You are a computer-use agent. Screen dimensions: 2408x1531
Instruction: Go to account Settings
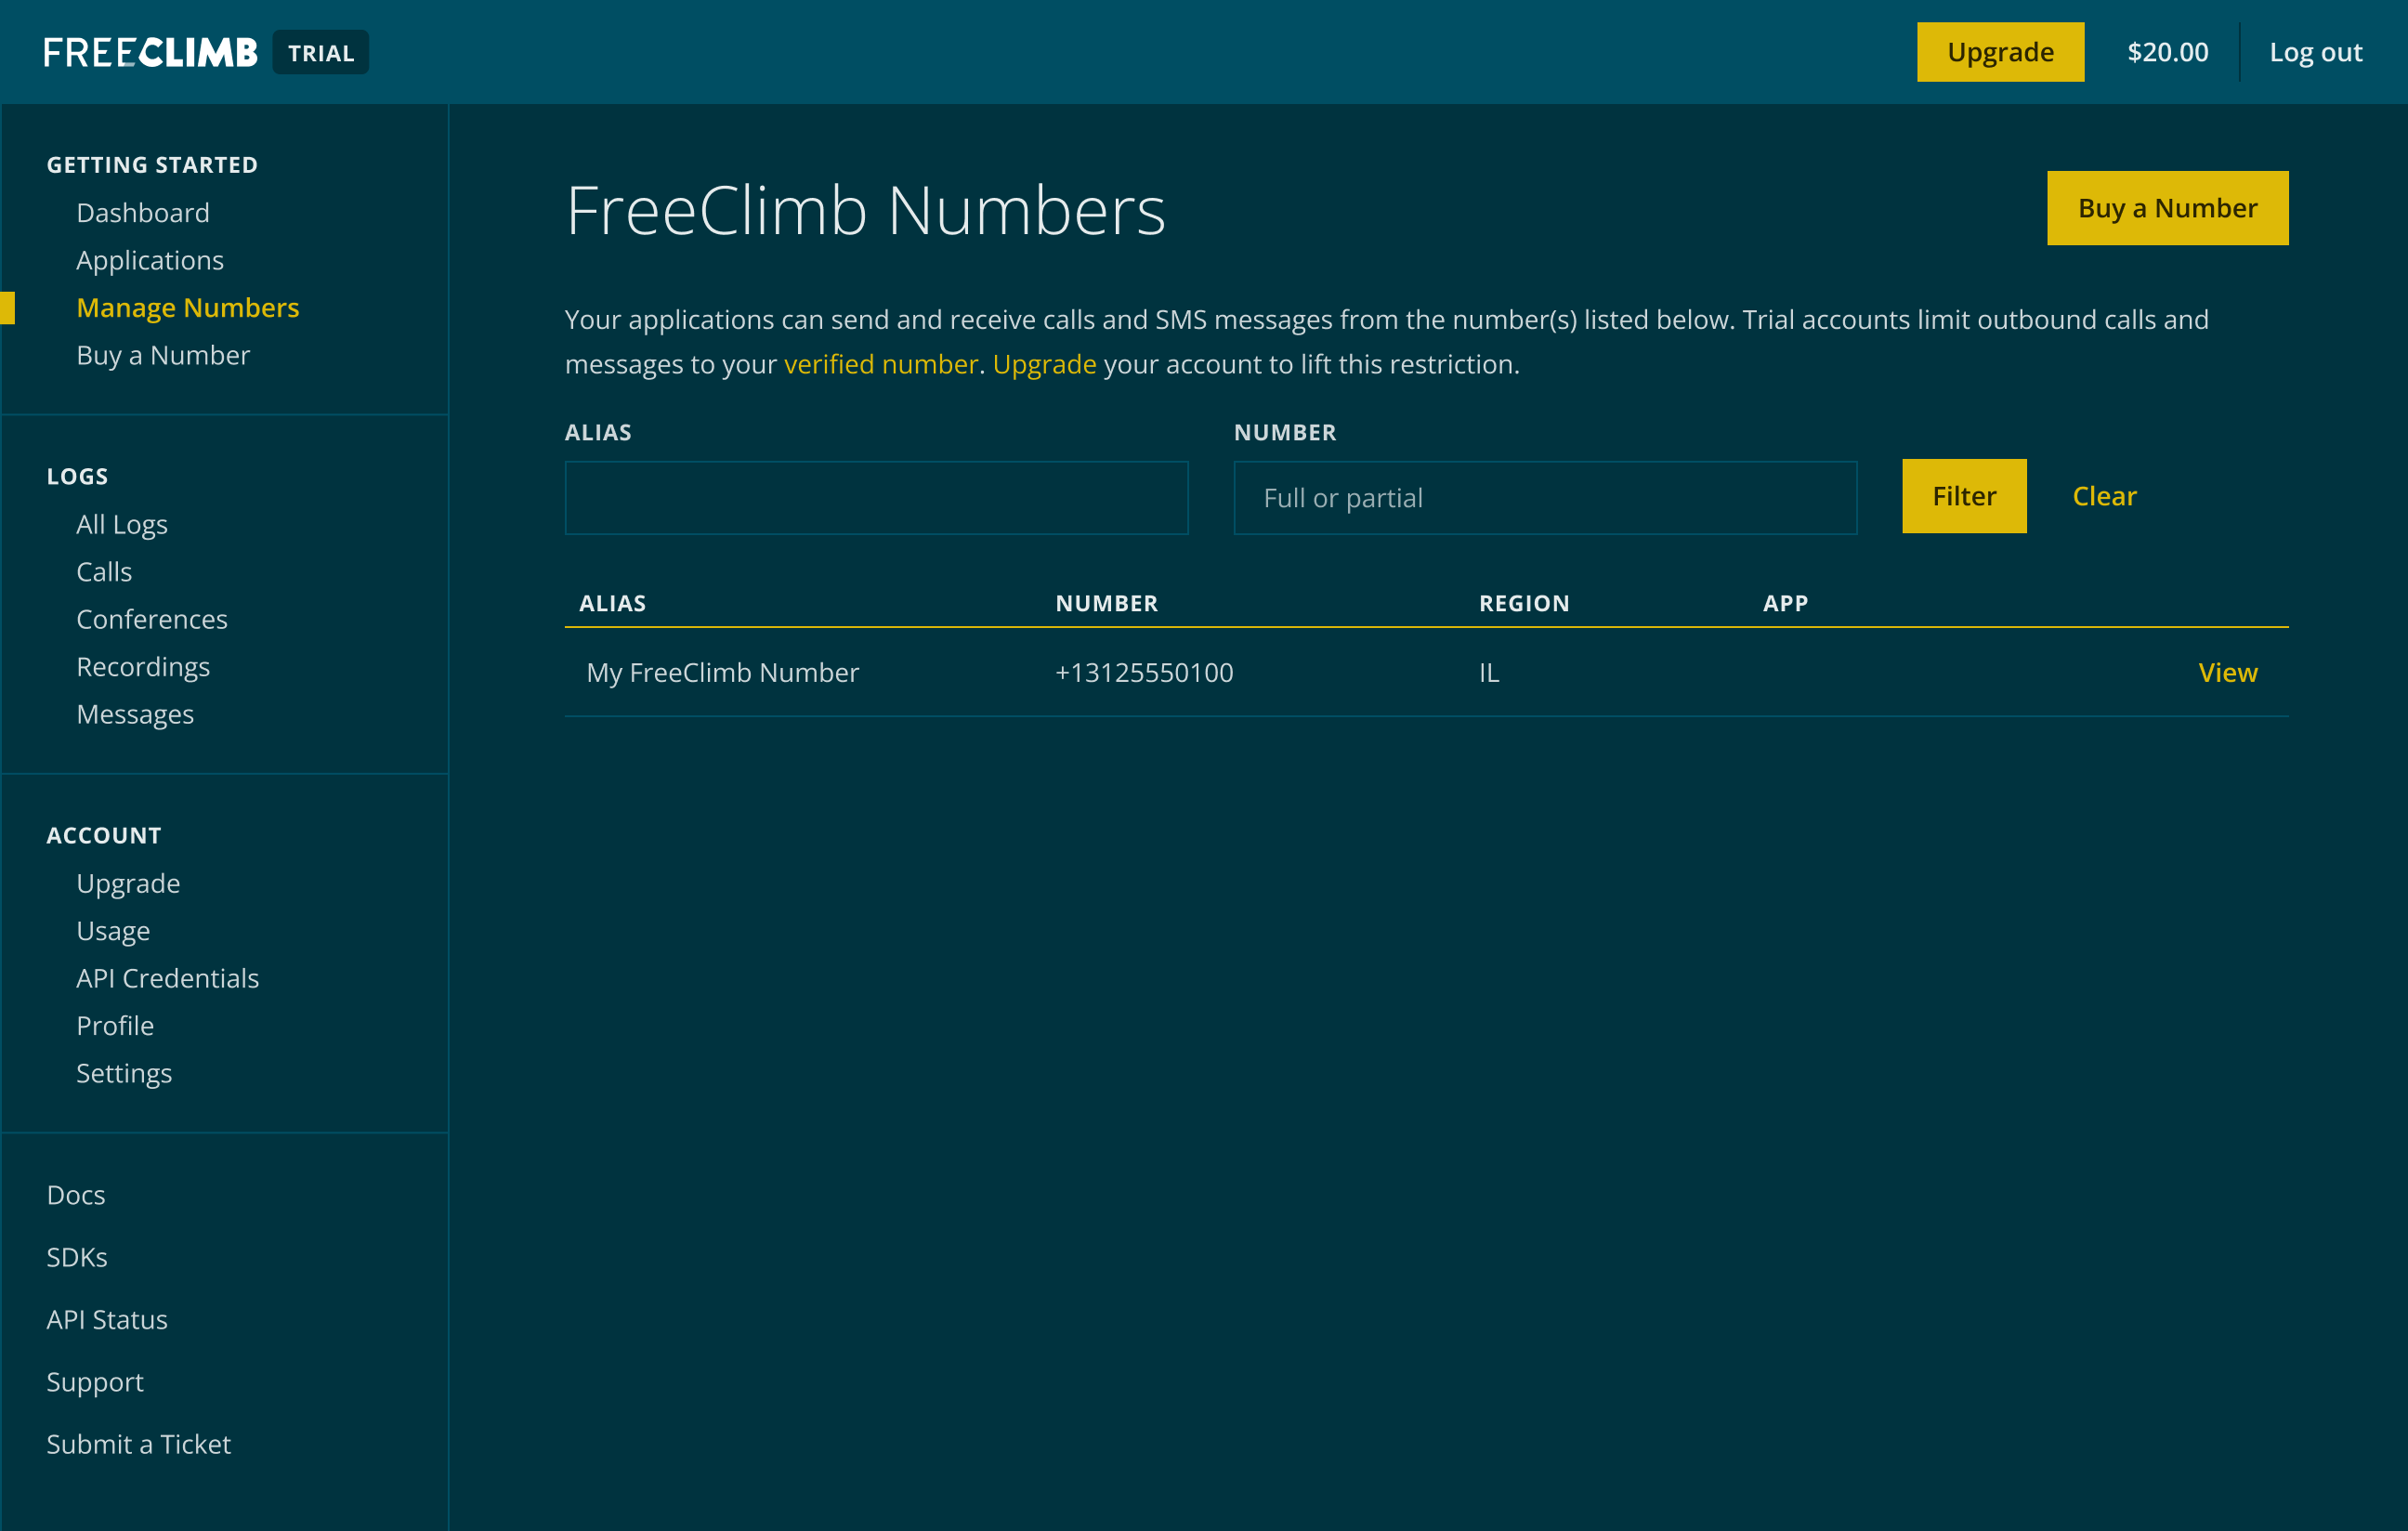tap(124, 1073)
